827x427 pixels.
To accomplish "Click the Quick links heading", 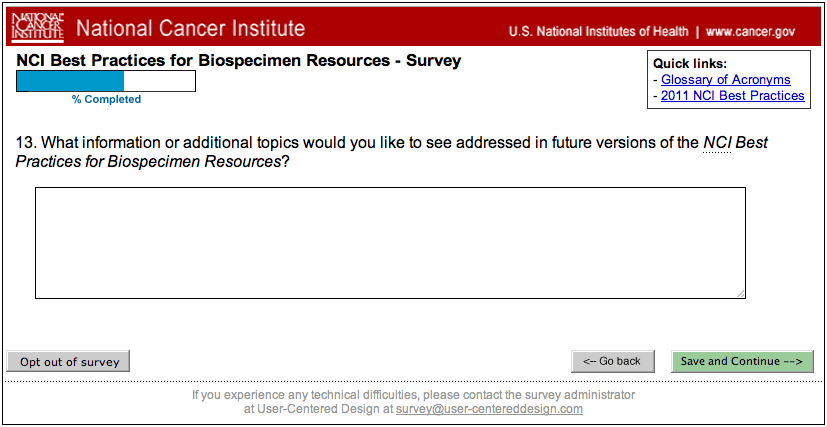I will (x=690, y=64).
